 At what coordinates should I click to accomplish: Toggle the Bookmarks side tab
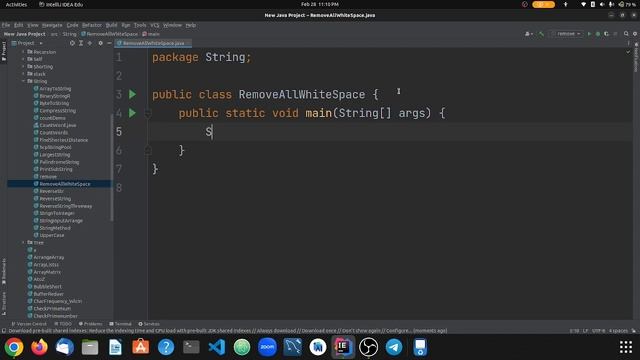click(x=4, y=271)
